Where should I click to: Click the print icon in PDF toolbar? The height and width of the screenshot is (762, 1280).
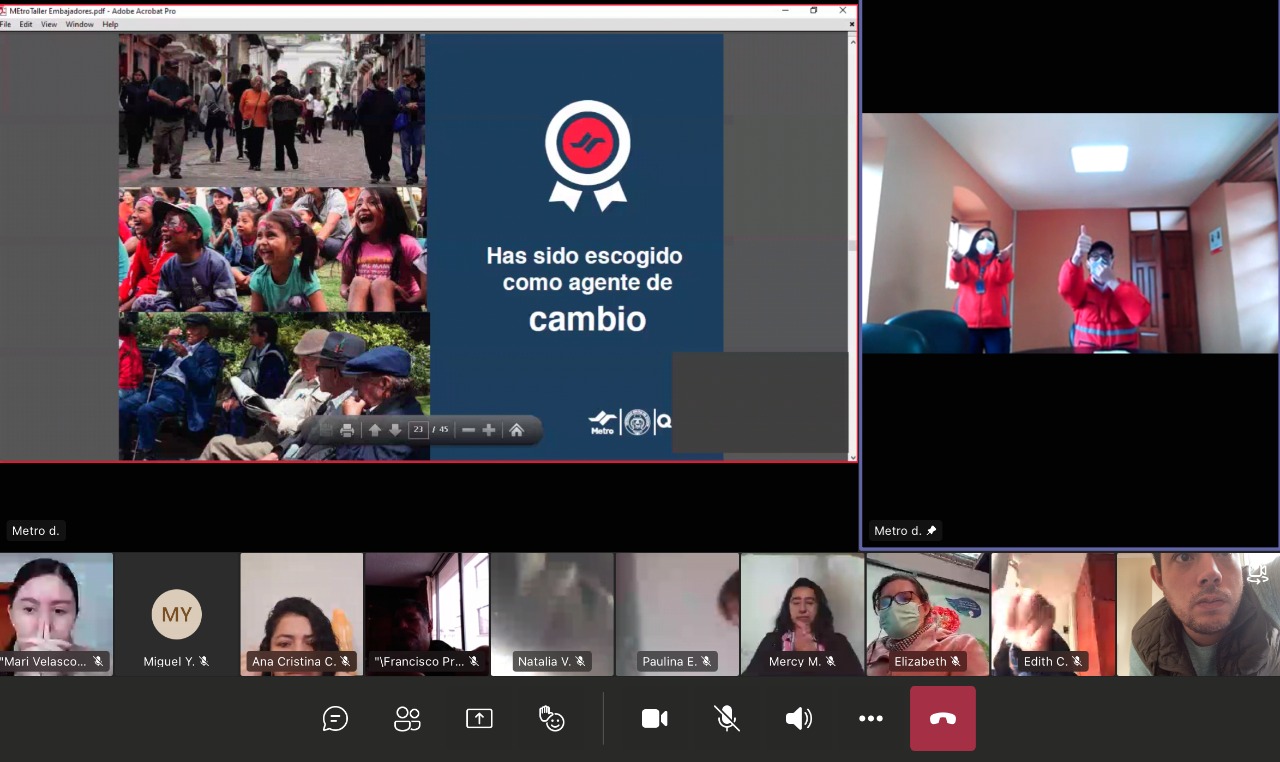click(347, 430)
